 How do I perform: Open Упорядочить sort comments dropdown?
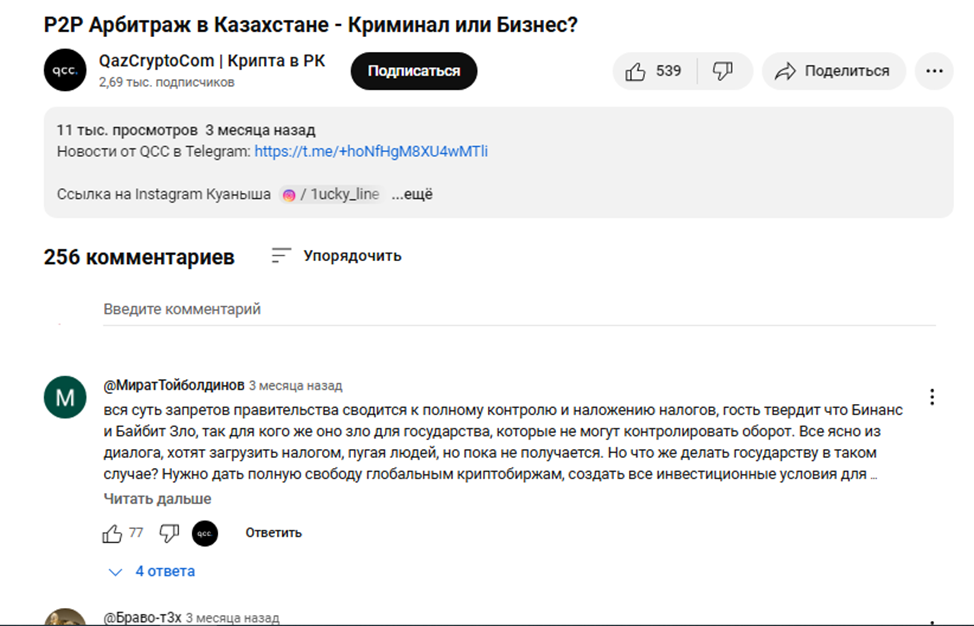tap(337, 256)
